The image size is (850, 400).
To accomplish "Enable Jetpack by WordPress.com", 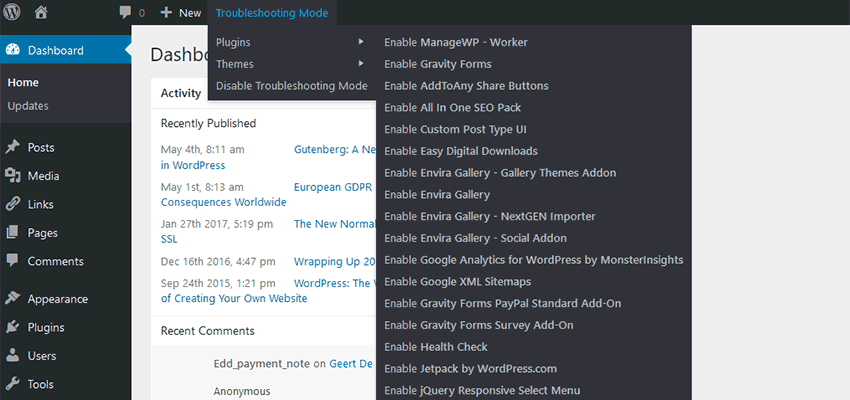I will [x=470, y=368].
